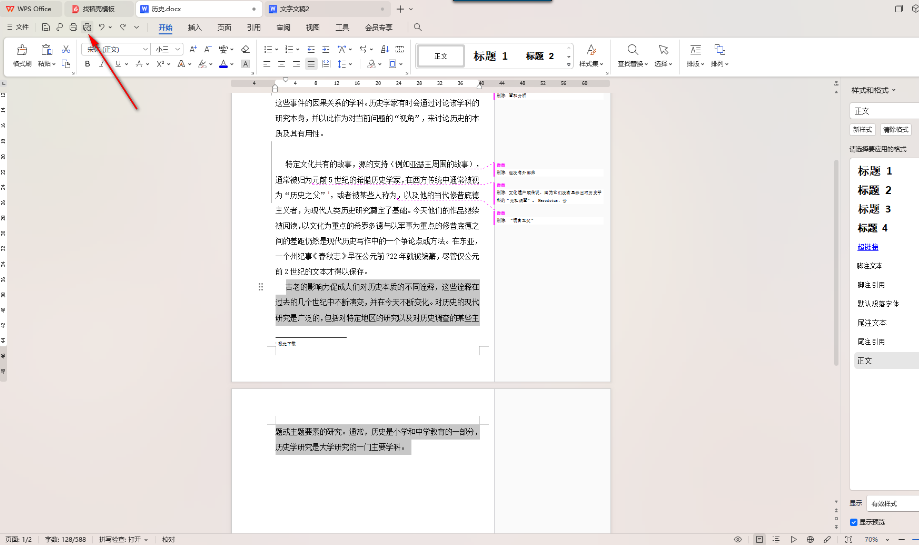The width and height of the screenshot is (919, 545).
Task: Click the undo arrow icon
Action: [102, 27]
